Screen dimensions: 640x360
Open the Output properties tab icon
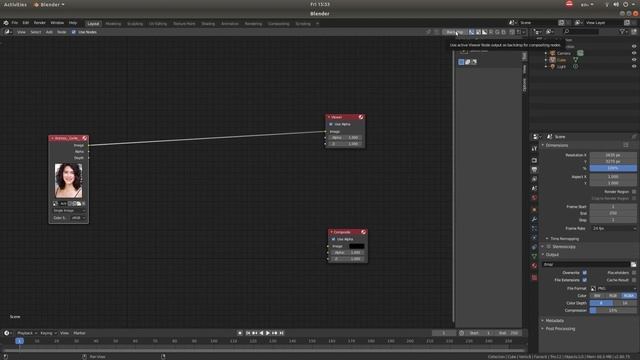coord(534,169)
